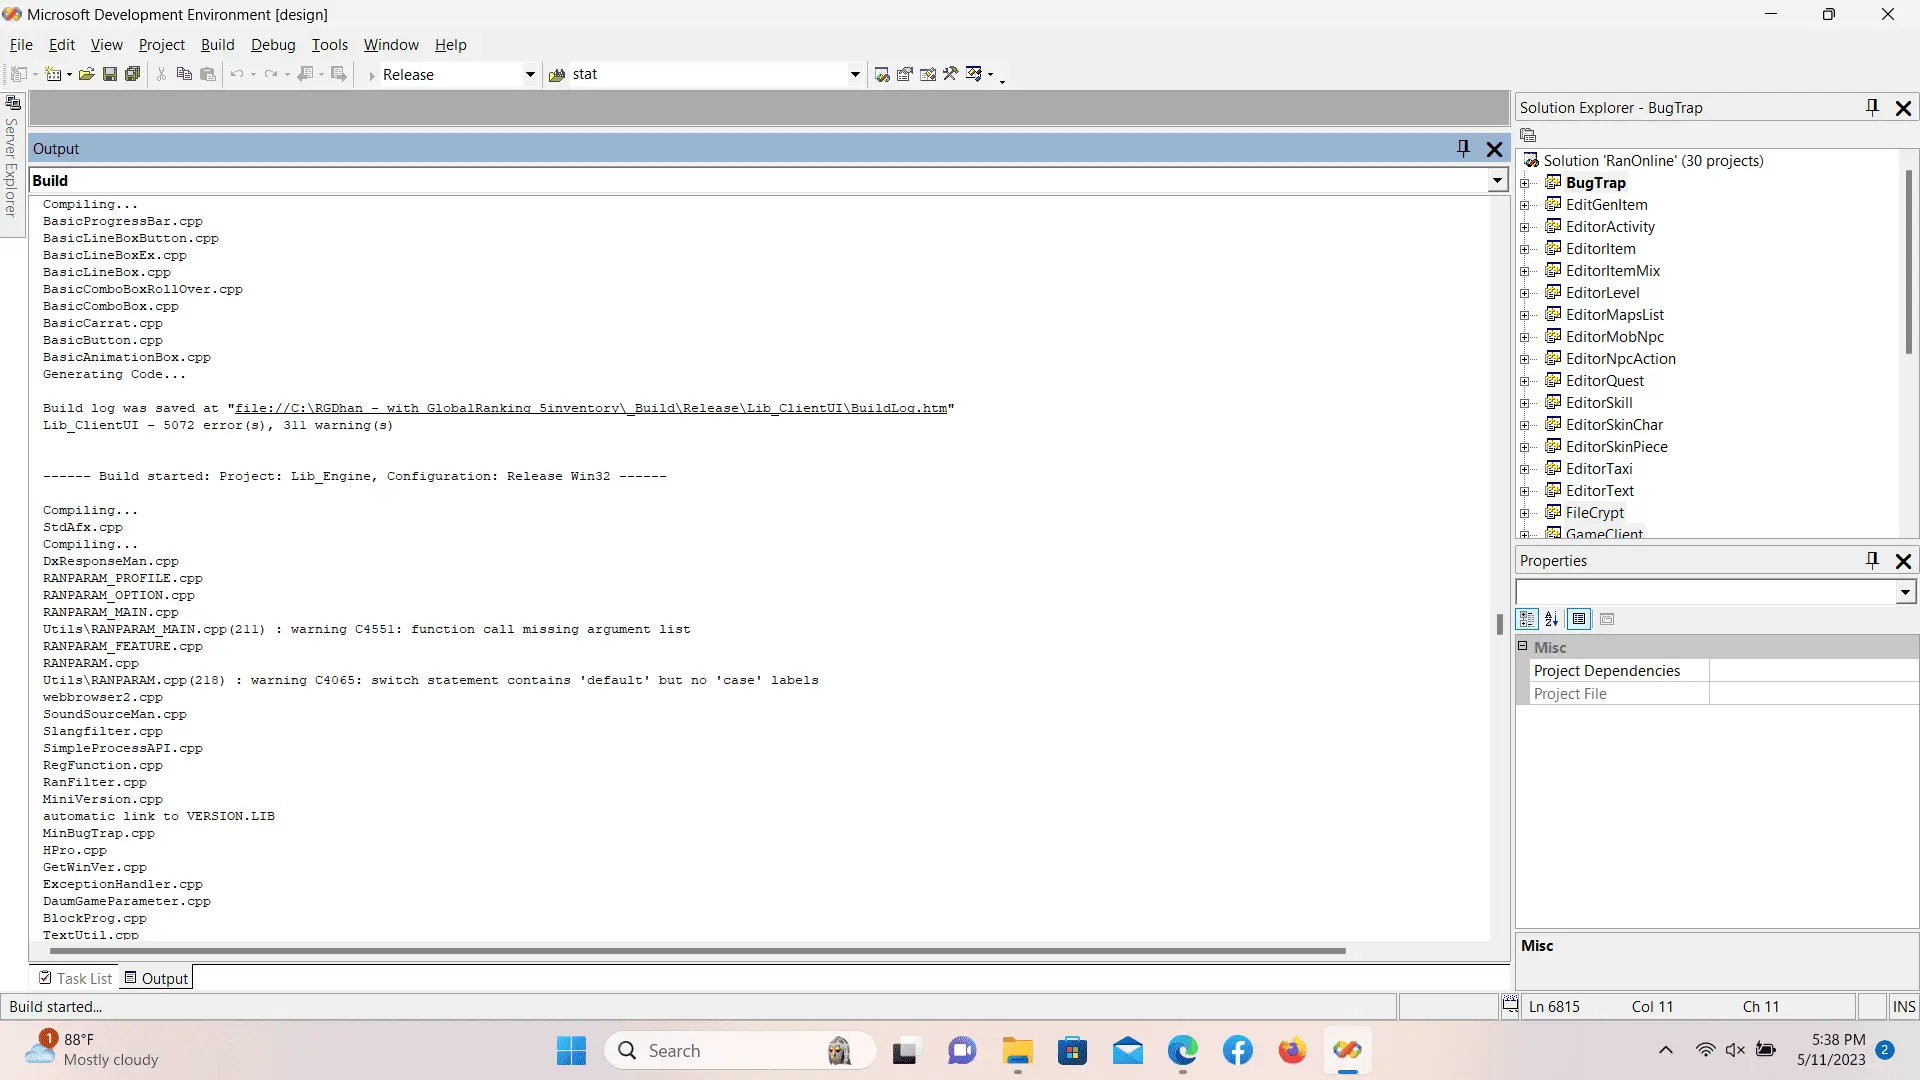This screenshot has height=1080, width=1920.
Task: Click the Windows taskbar Search box
Action: (x=740, y=1051)
